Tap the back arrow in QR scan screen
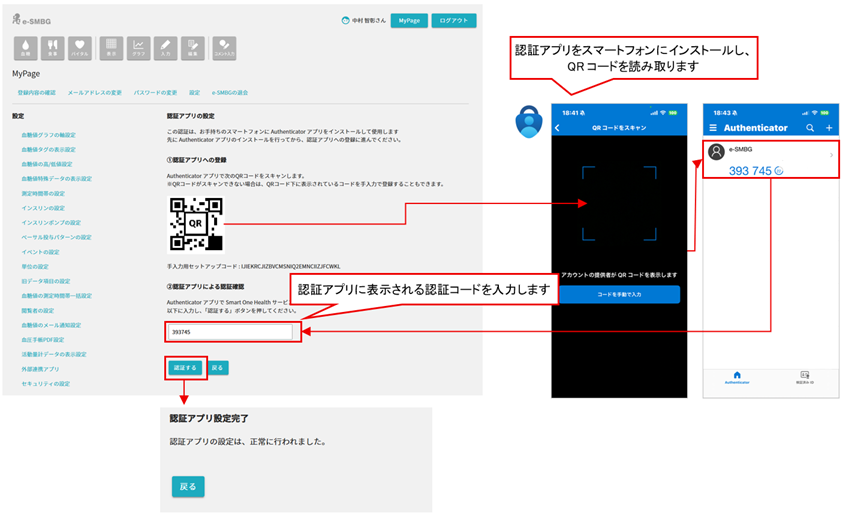The image size is (843, 519). [x=558, y=128]
